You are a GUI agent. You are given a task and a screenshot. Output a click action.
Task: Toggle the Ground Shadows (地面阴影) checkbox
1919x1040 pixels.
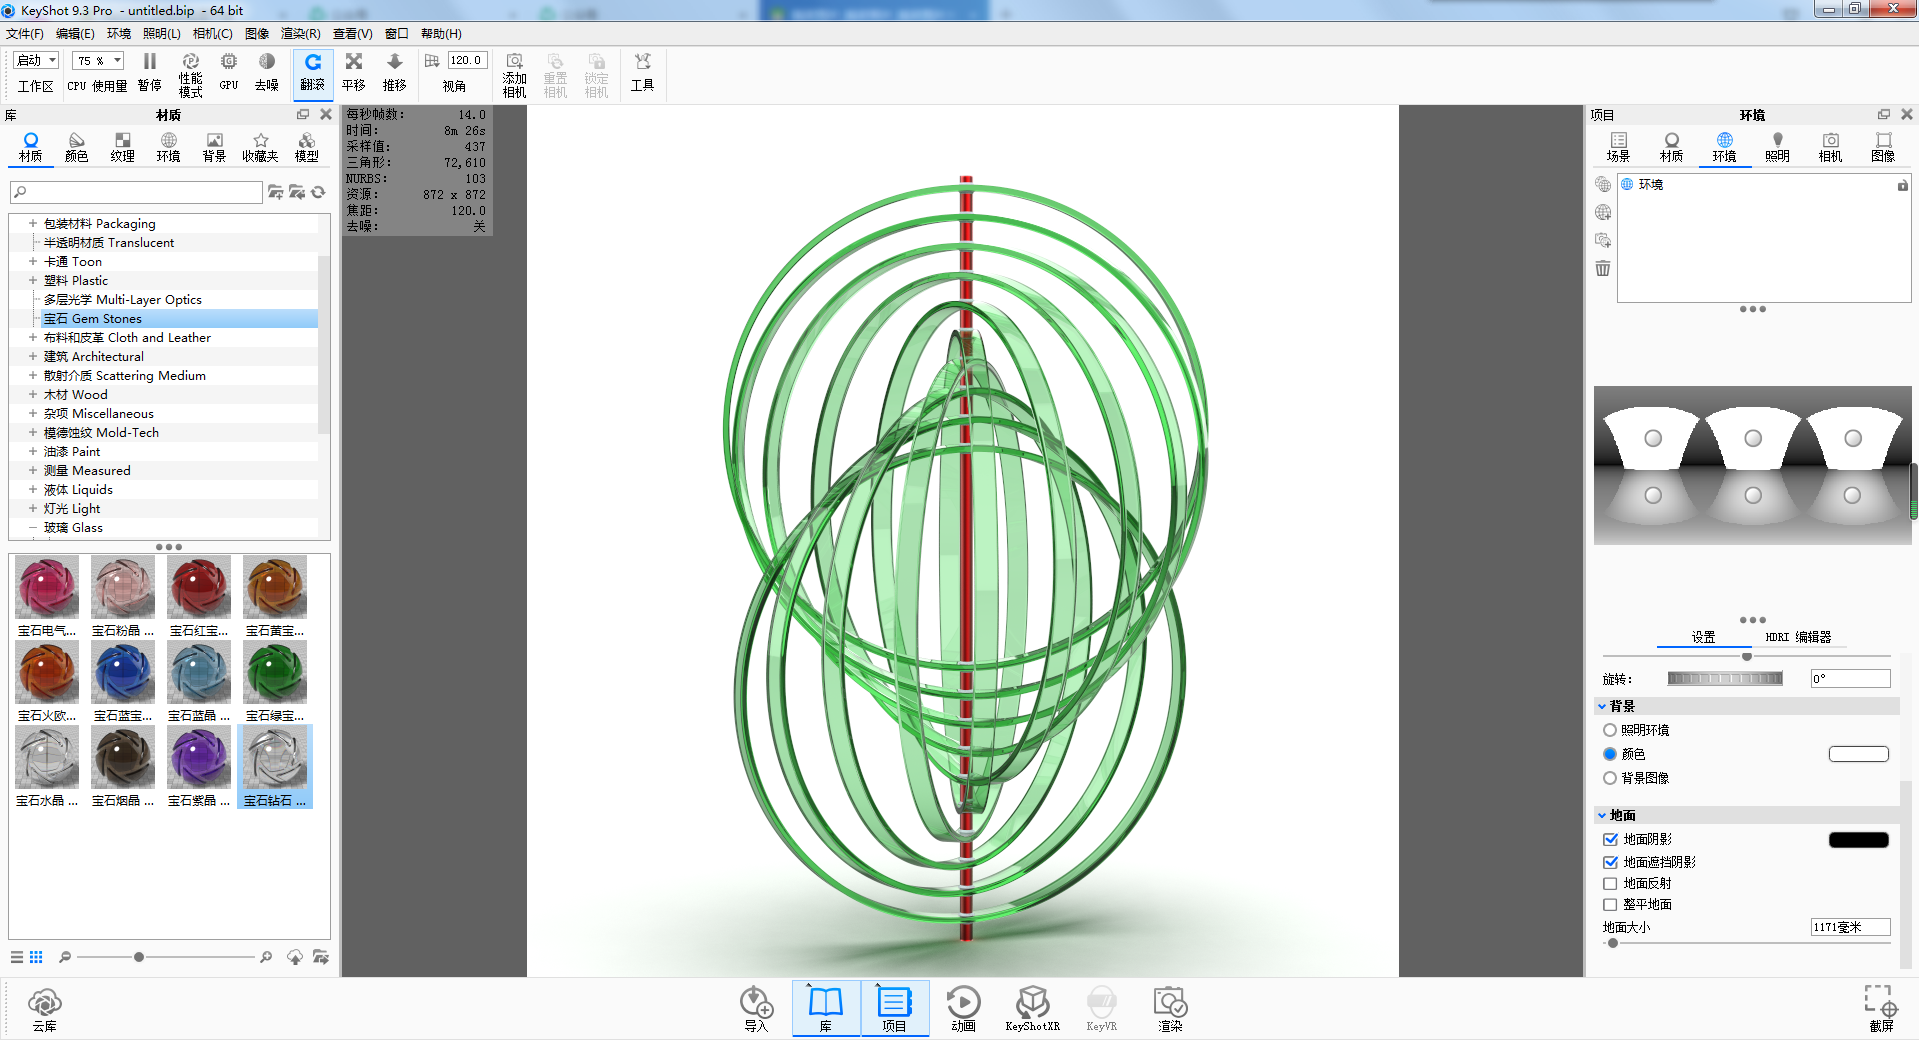1610,839
